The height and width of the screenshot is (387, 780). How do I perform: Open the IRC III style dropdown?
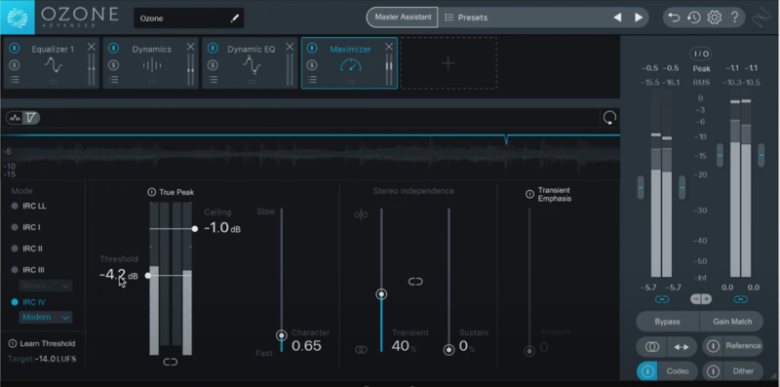45,286
